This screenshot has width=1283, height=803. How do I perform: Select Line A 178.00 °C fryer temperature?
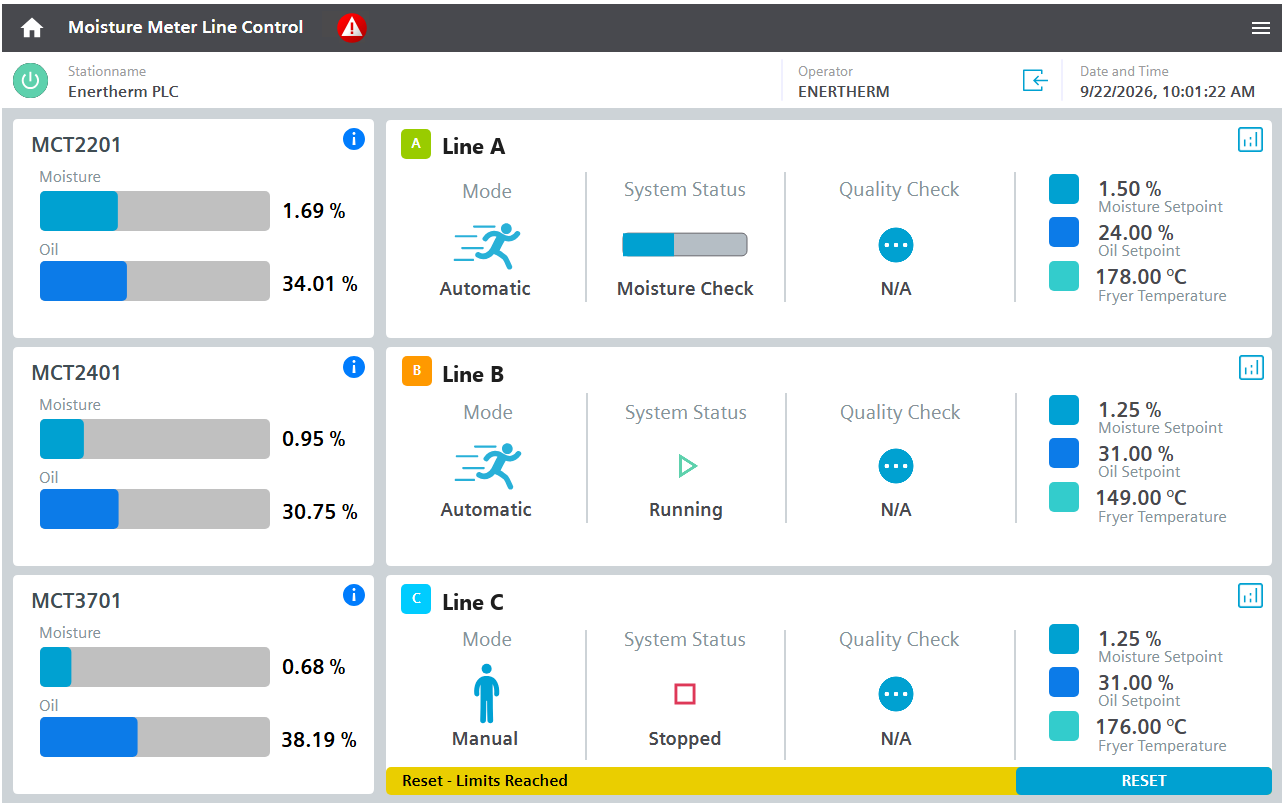(x=1141, y=276)
